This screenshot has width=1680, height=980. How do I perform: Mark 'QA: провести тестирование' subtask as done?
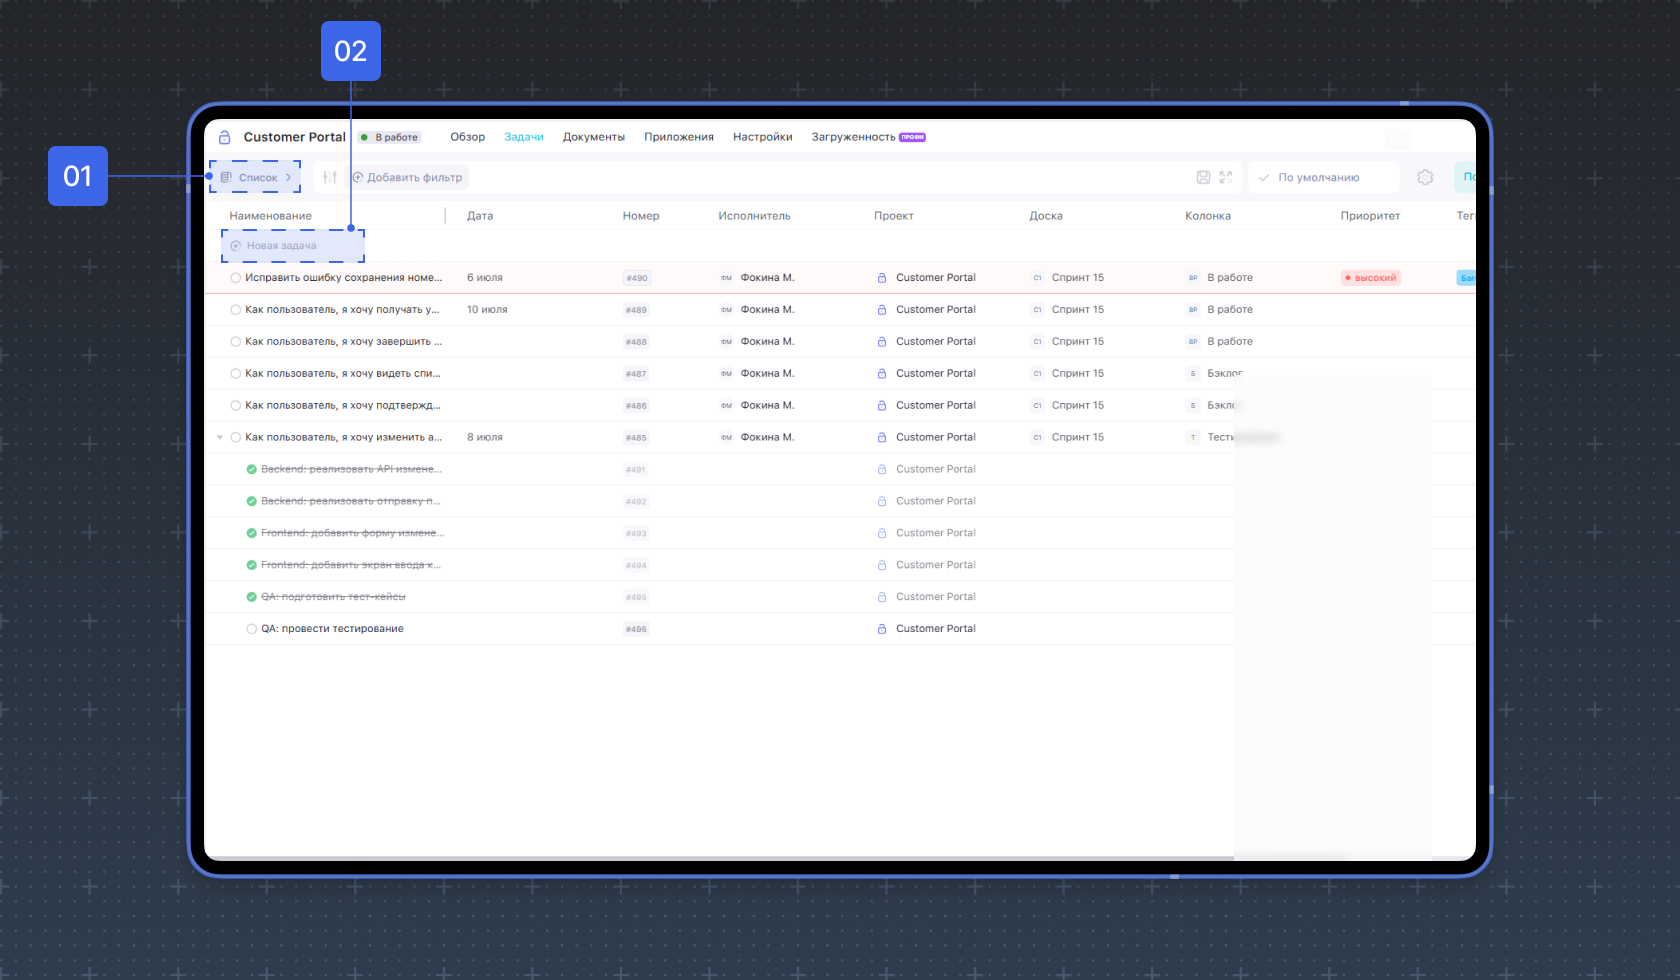coord(252,629)
